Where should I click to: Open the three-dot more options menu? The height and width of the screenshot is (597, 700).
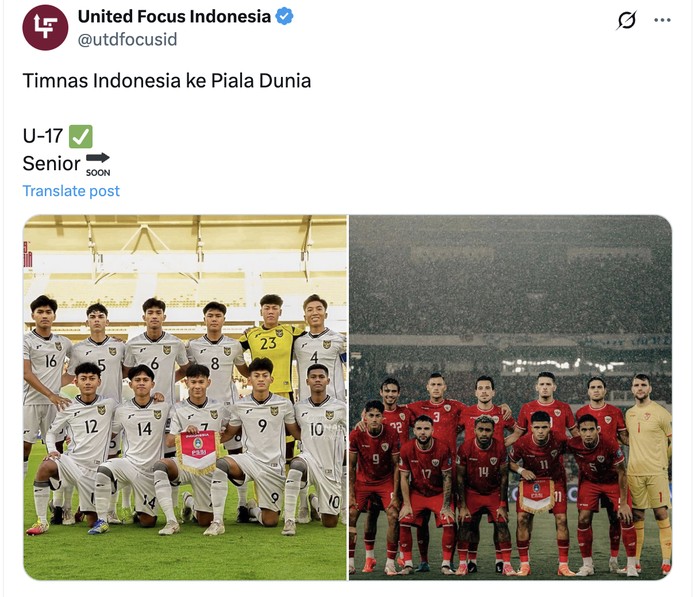tap(662, 20)
